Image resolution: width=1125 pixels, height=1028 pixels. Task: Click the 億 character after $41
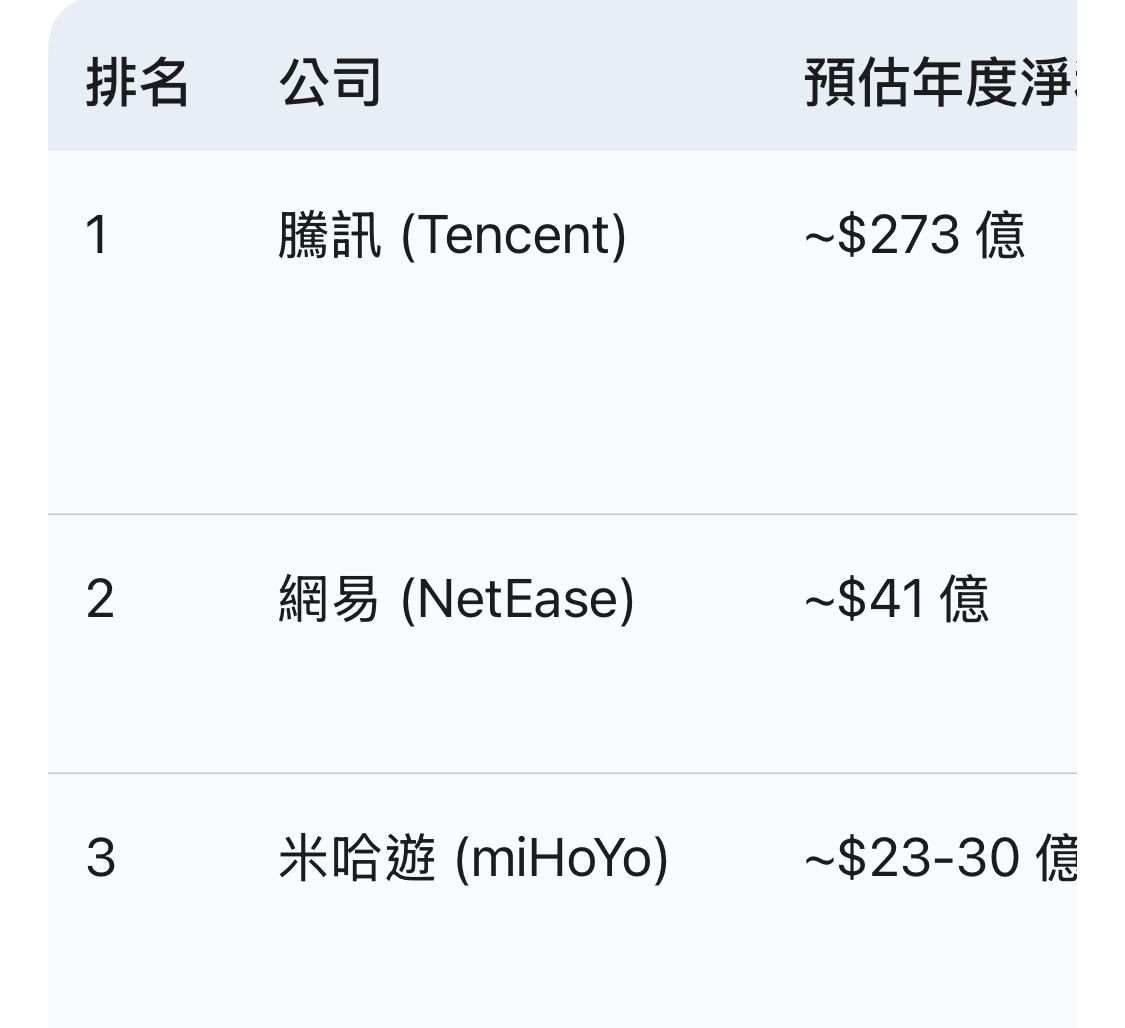[x=965, y=600]
